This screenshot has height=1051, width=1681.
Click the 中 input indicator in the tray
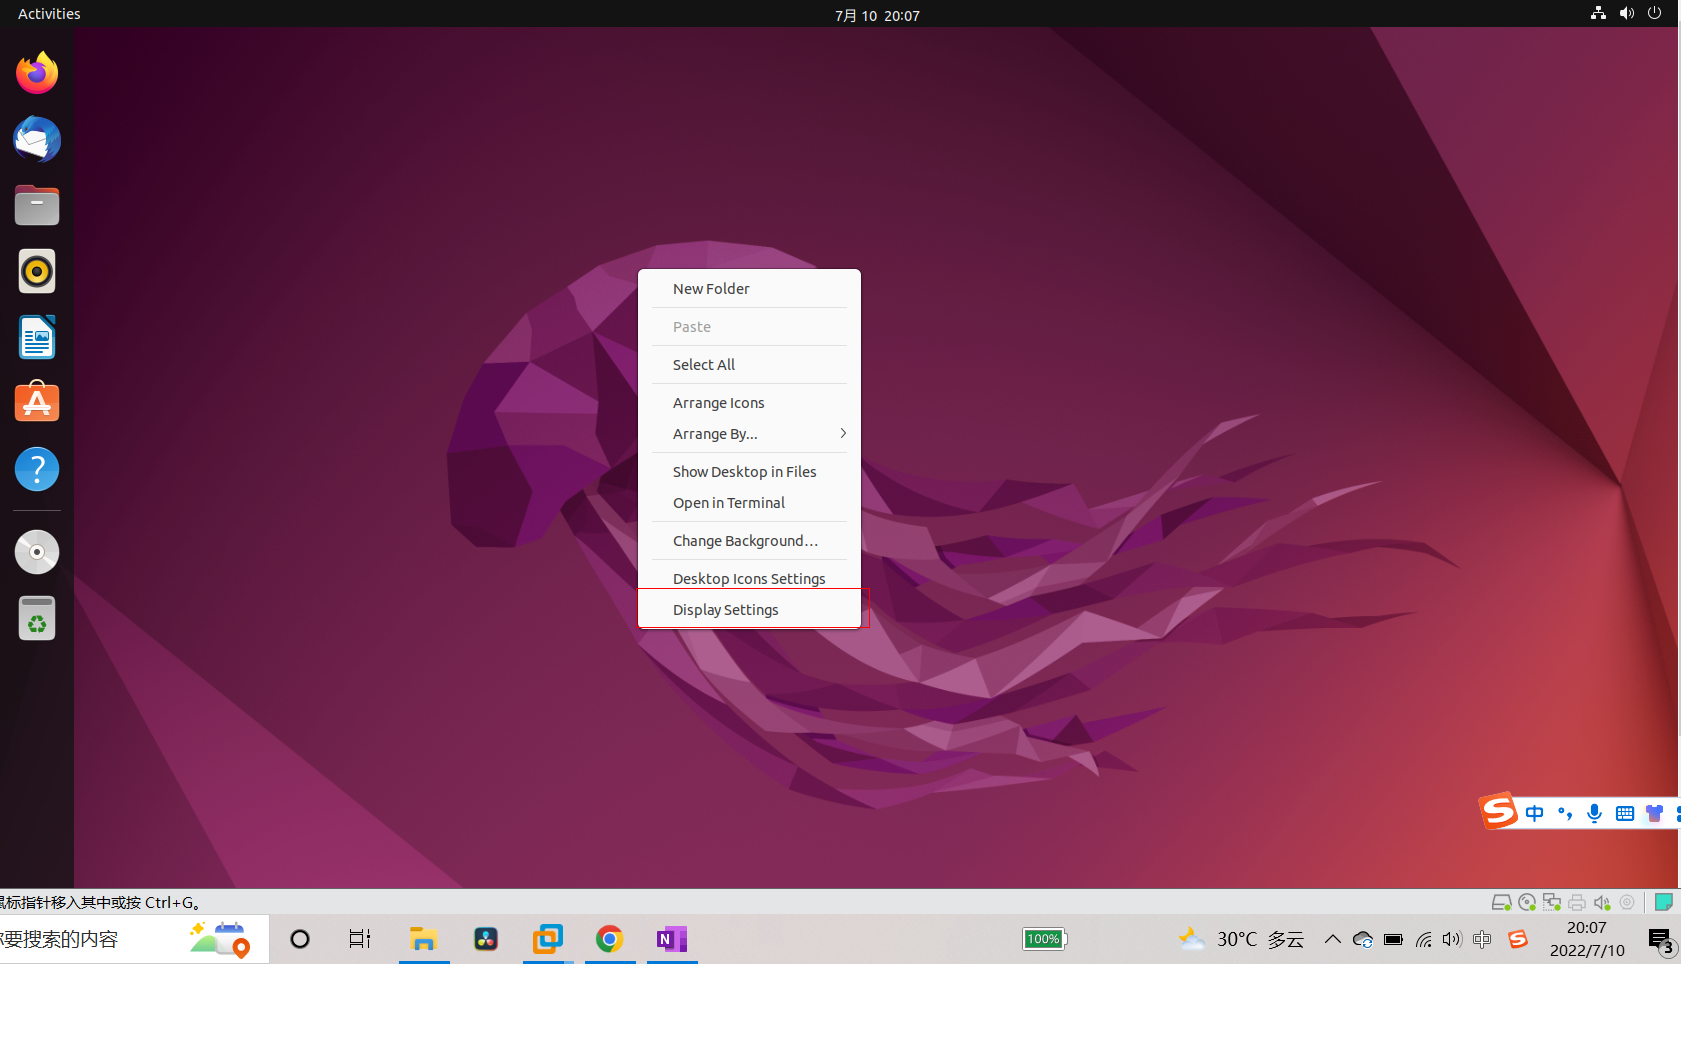[1483, 939]
